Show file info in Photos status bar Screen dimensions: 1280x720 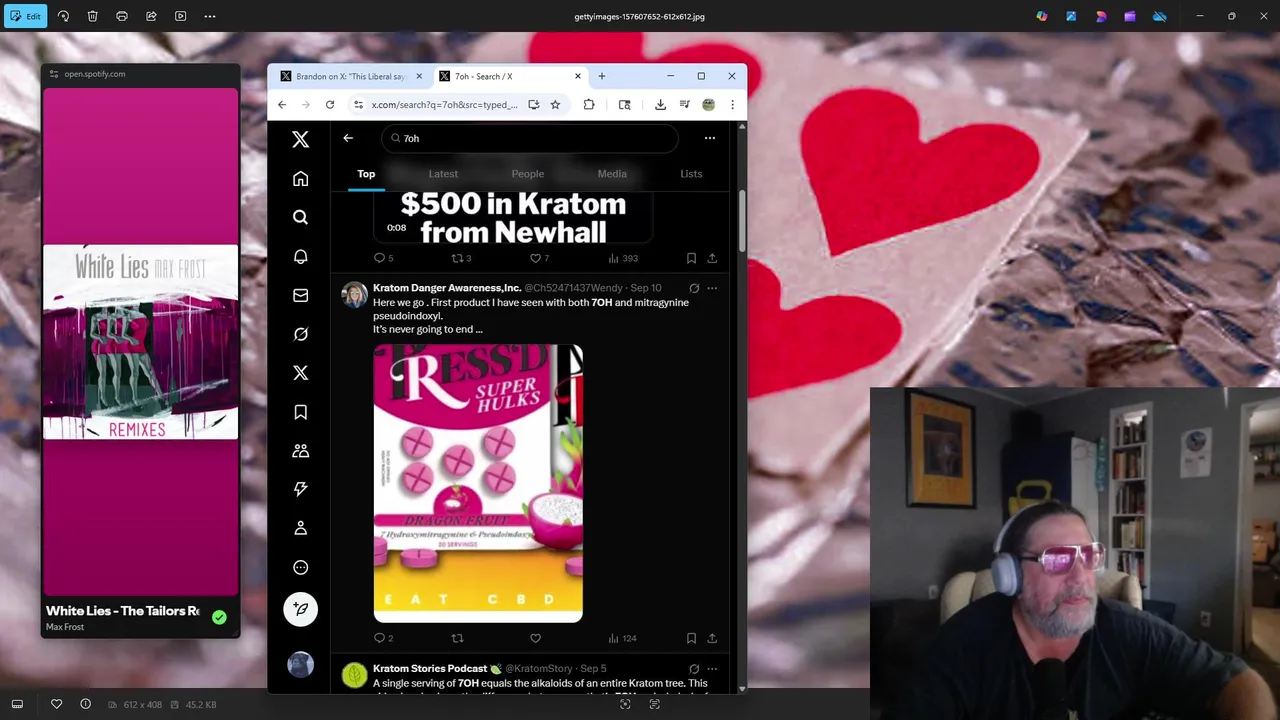coord(85,704)
